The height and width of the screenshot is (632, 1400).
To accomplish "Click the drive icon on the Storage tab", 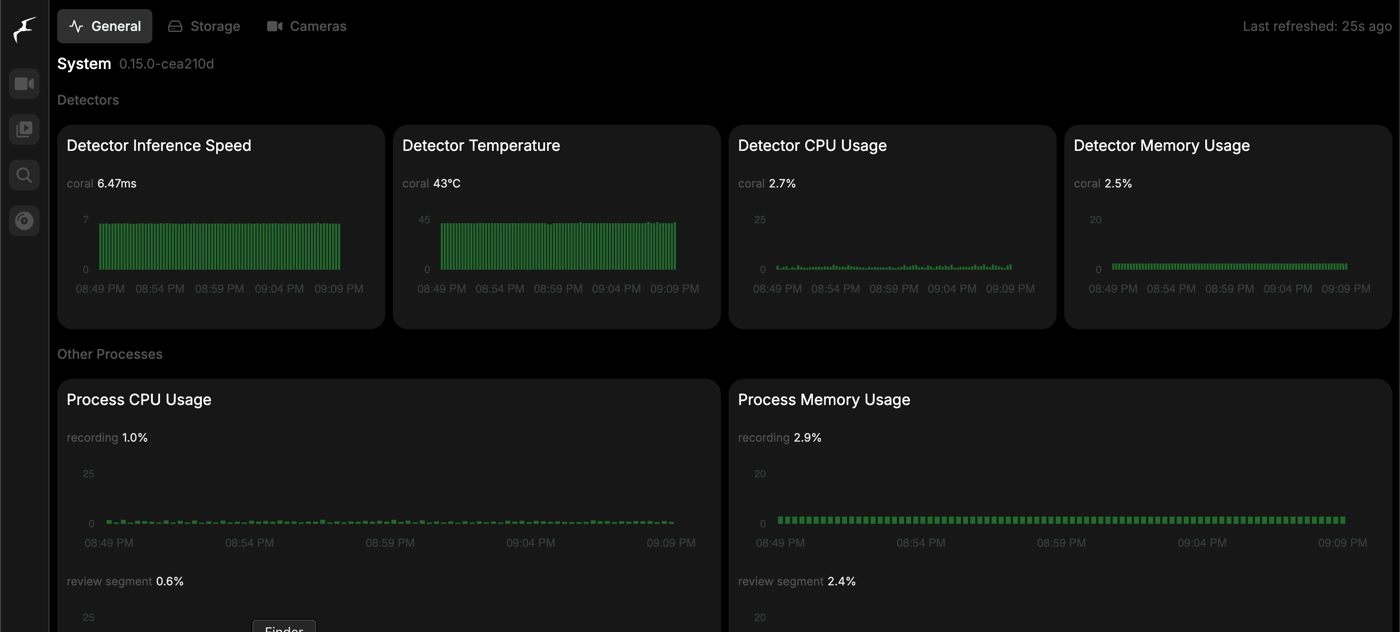I will pyautogui.click(x=176, y=26).
